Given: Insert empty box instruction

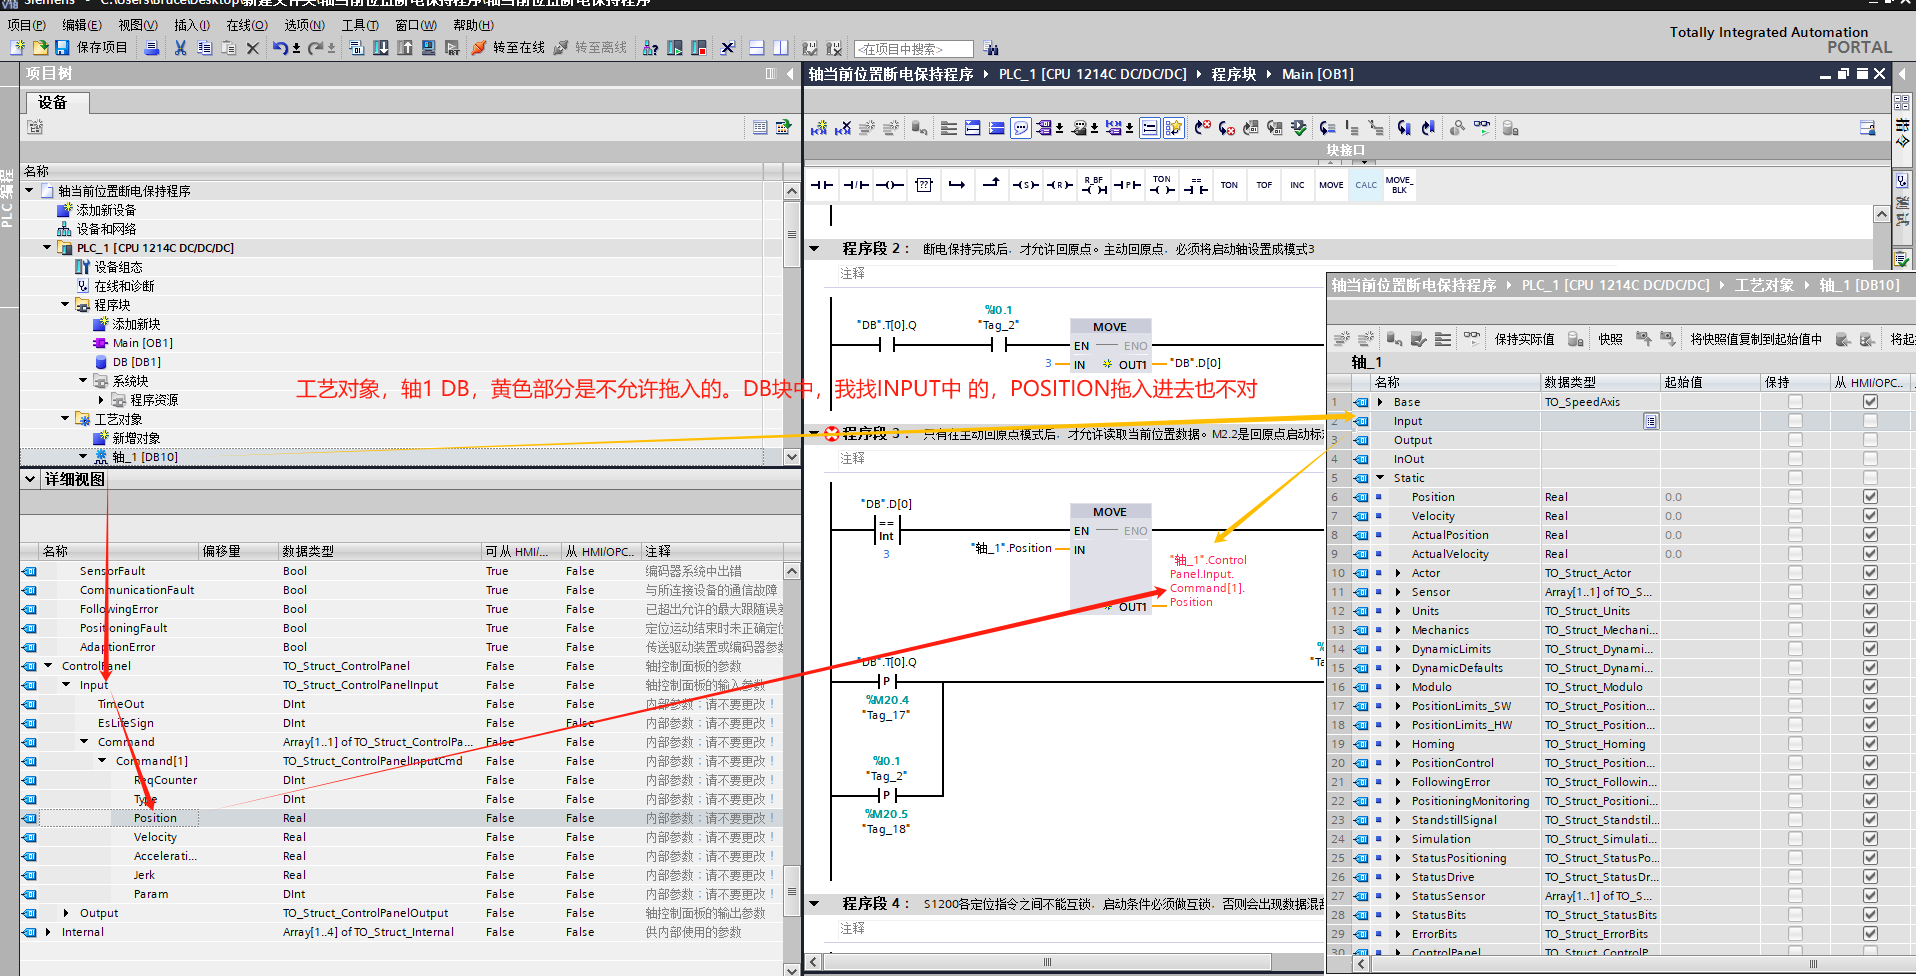Looking at the screenshot, I should 923,185.
